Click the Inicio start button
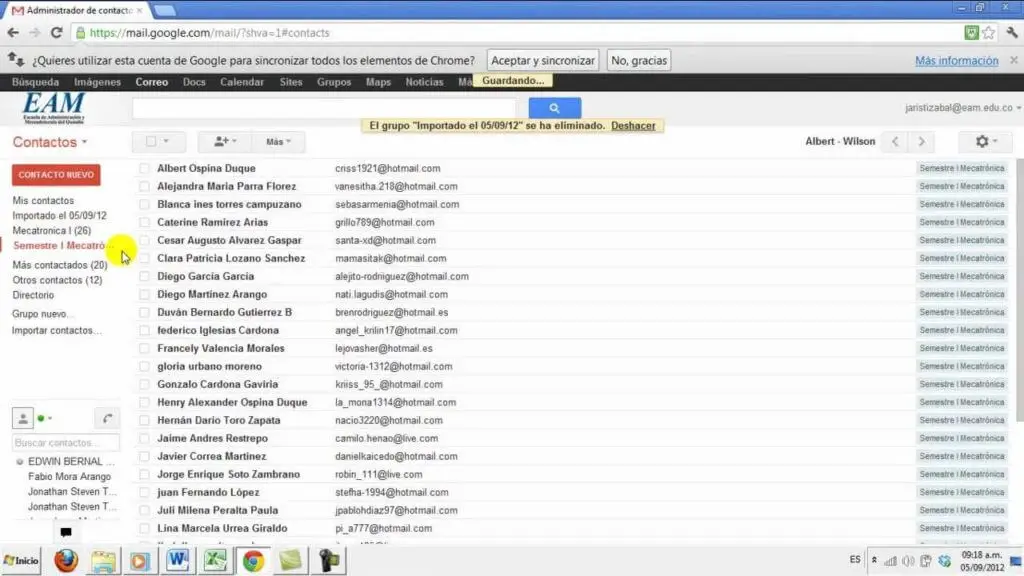Screen dimensions: 1024x576 (21, 560)
